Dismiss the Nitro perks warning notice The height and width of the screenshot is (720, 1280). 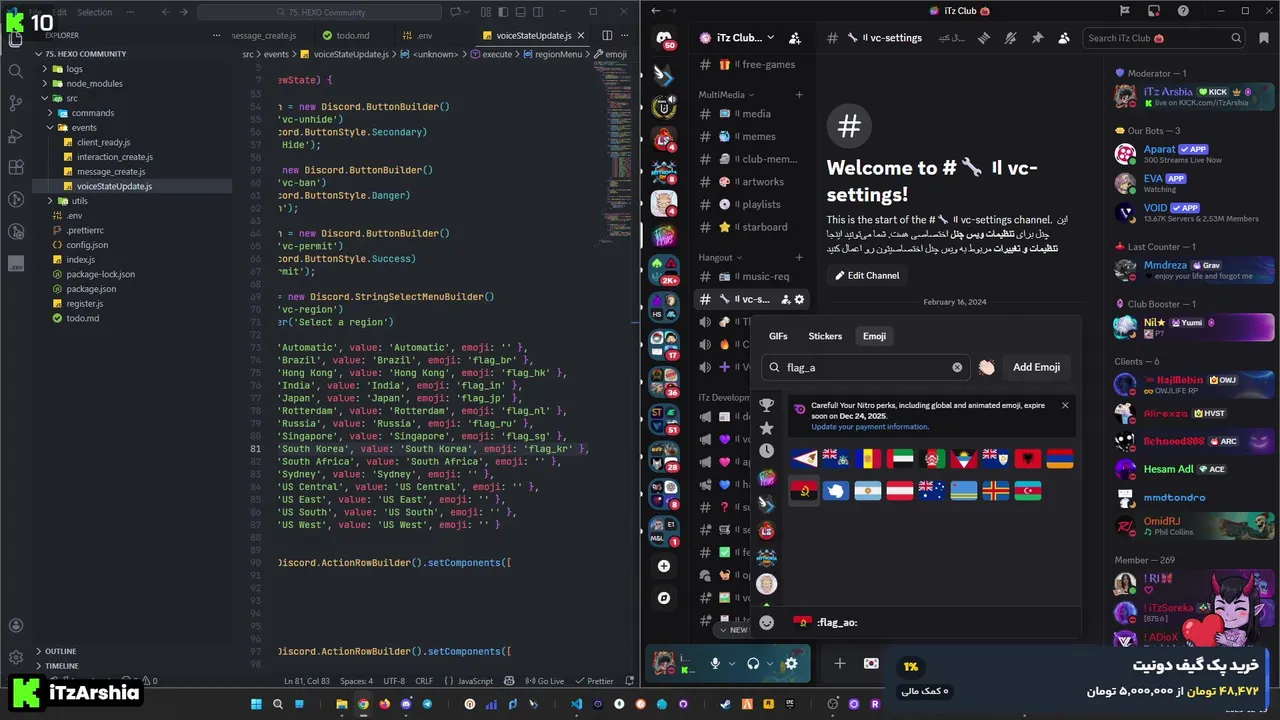[1065, 405]
